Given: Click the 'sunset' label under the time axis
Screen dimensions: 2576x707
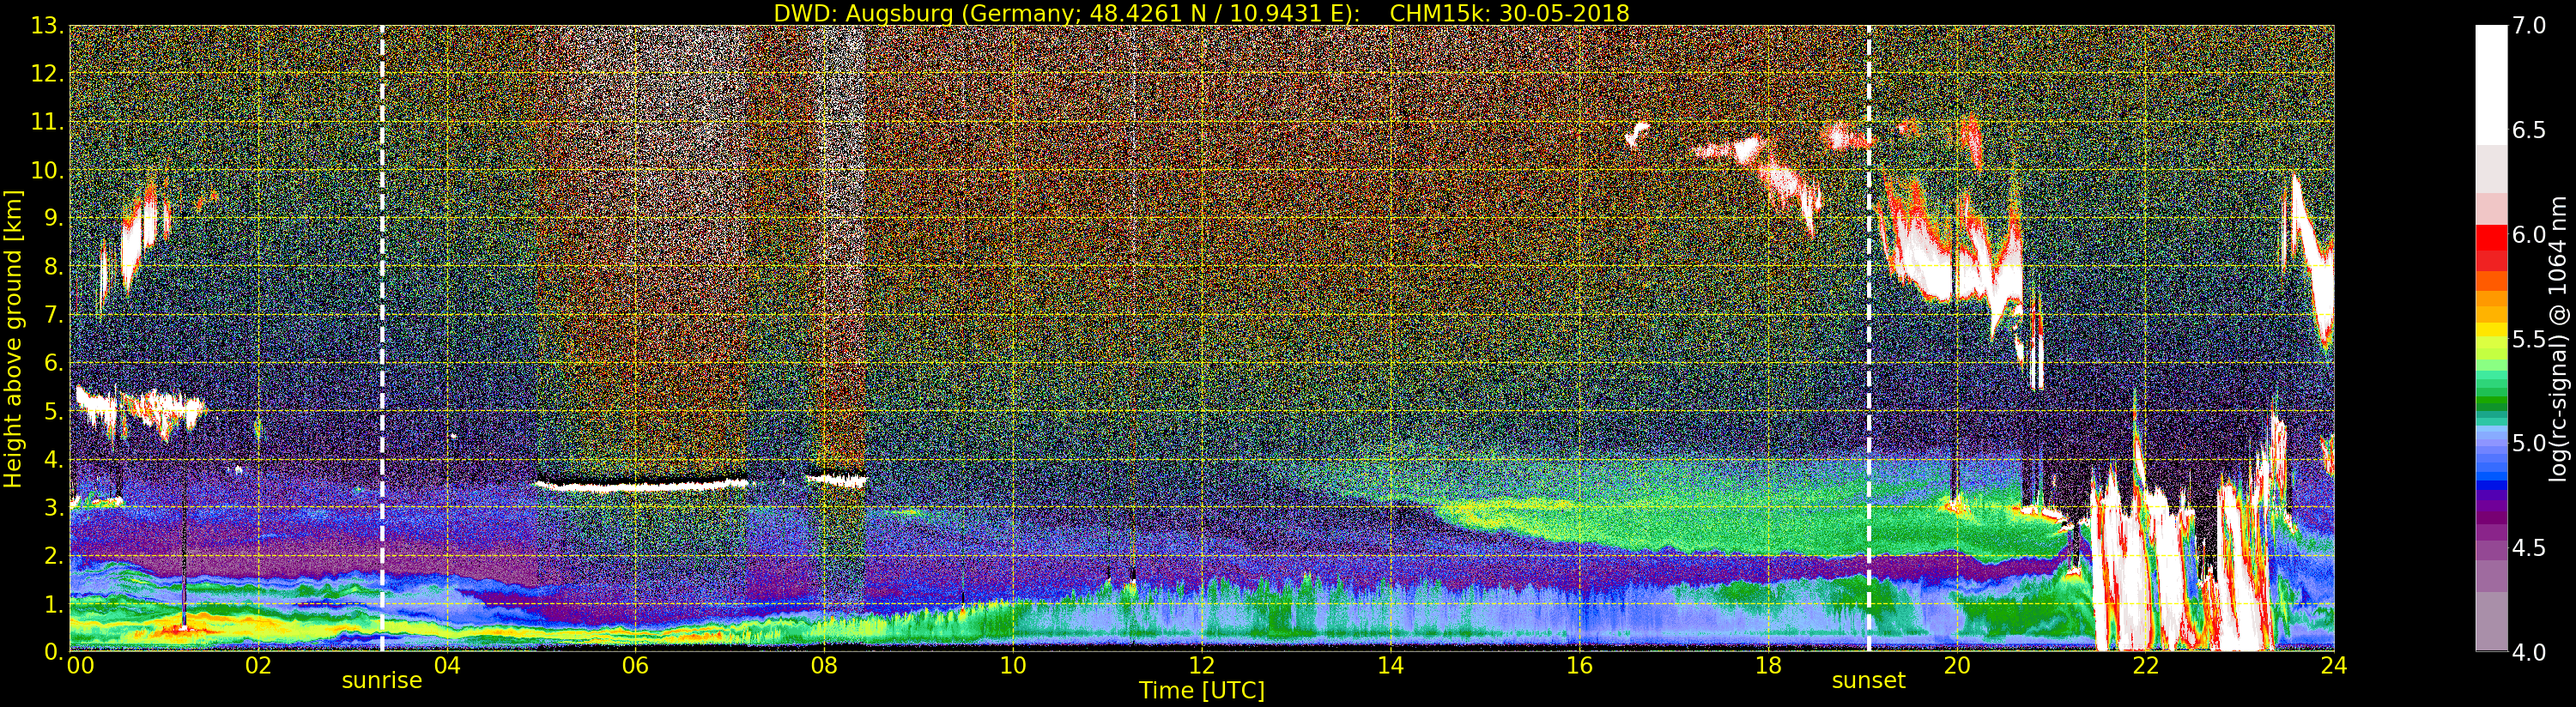Looking at the screenshot, I should point(1868,681).
